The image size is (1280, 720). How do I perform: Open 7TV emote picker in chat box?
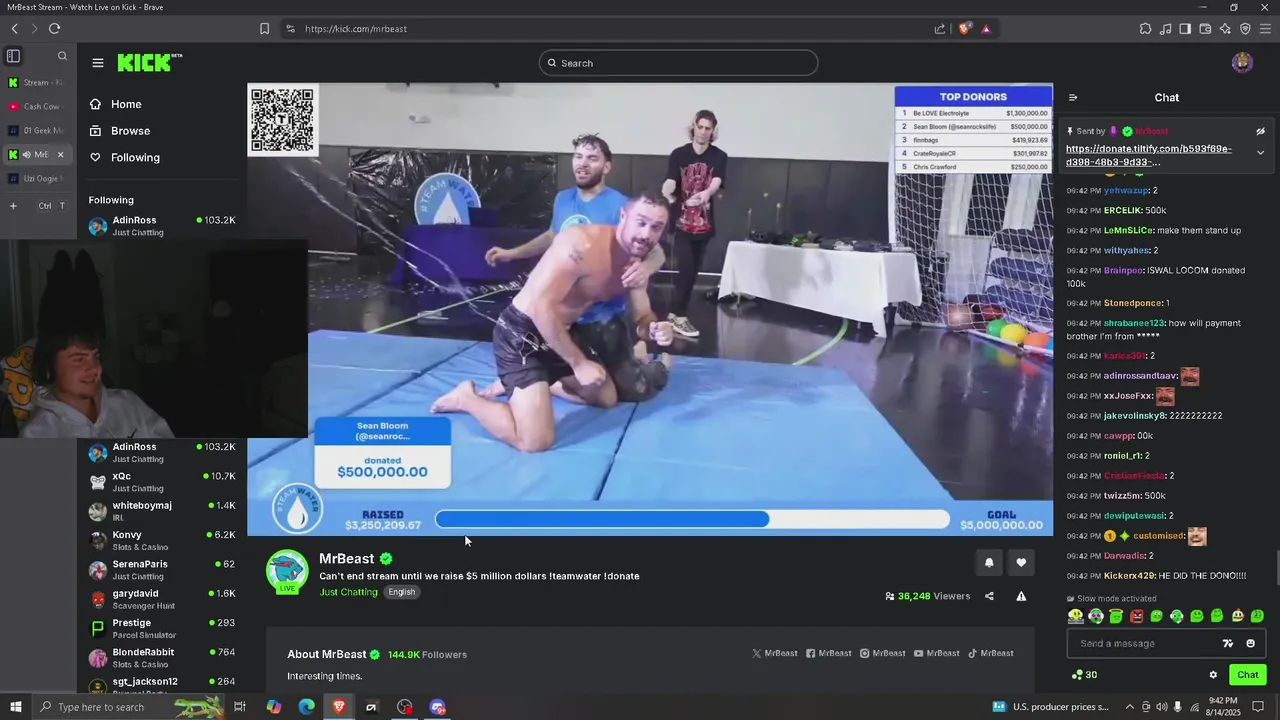coord(1228,644)
